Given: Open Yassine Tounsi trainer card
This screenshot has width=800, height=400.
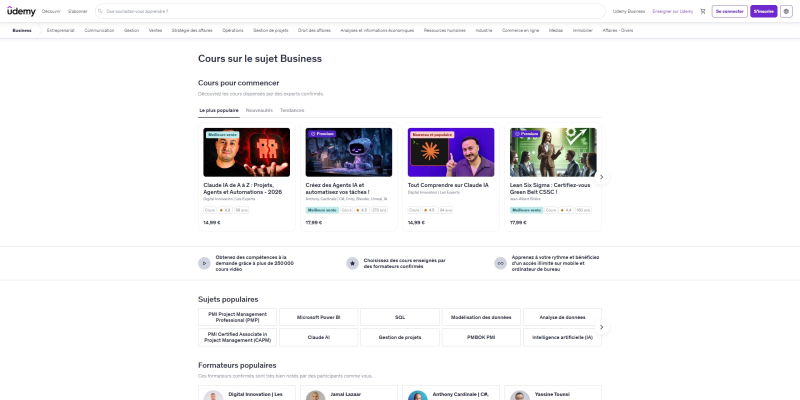Looking at the screenshot, I should tap(553, 393).
